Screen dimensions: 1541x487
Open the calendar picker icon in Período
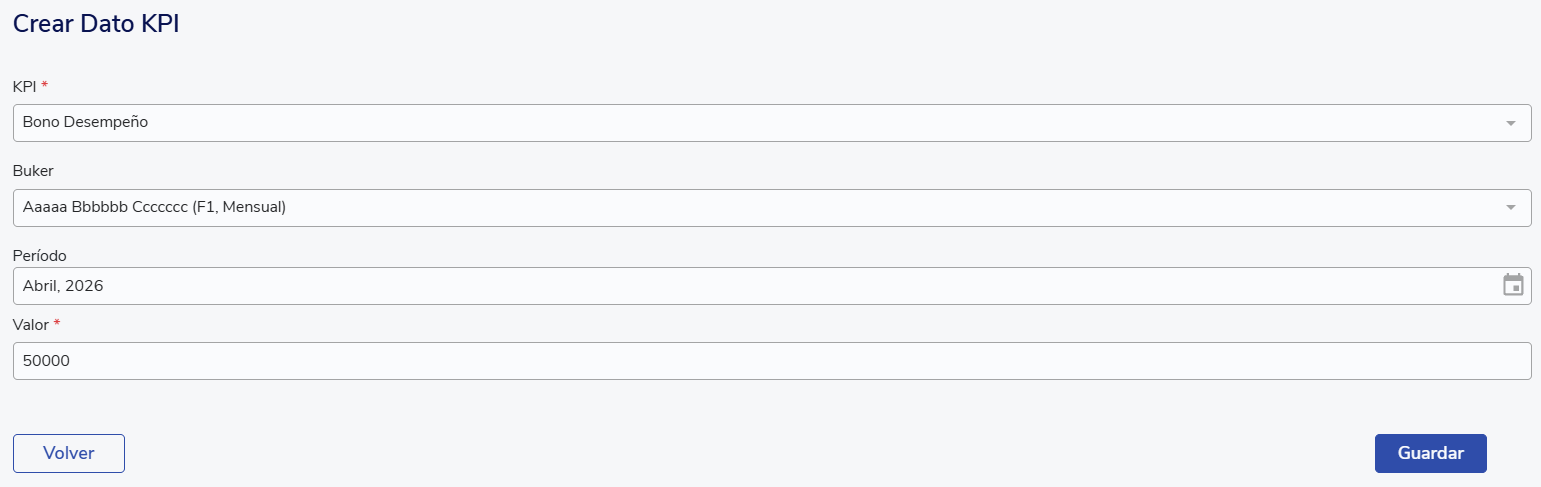click(x=1513, y=285)
